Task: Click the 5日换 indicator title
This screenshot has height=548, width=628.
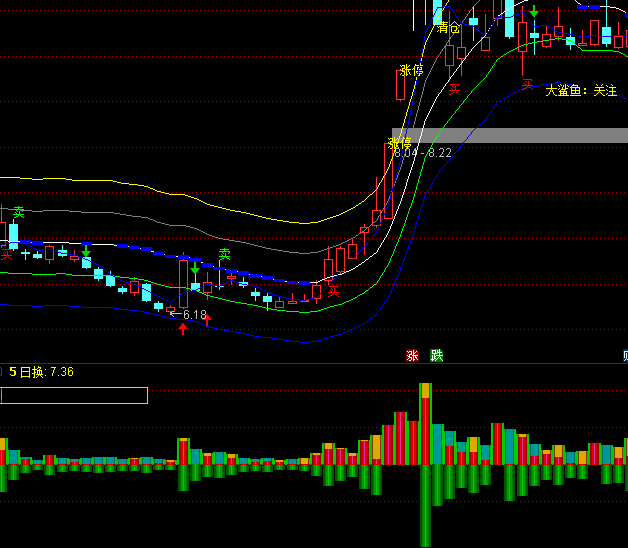Action: click(27, 372)
